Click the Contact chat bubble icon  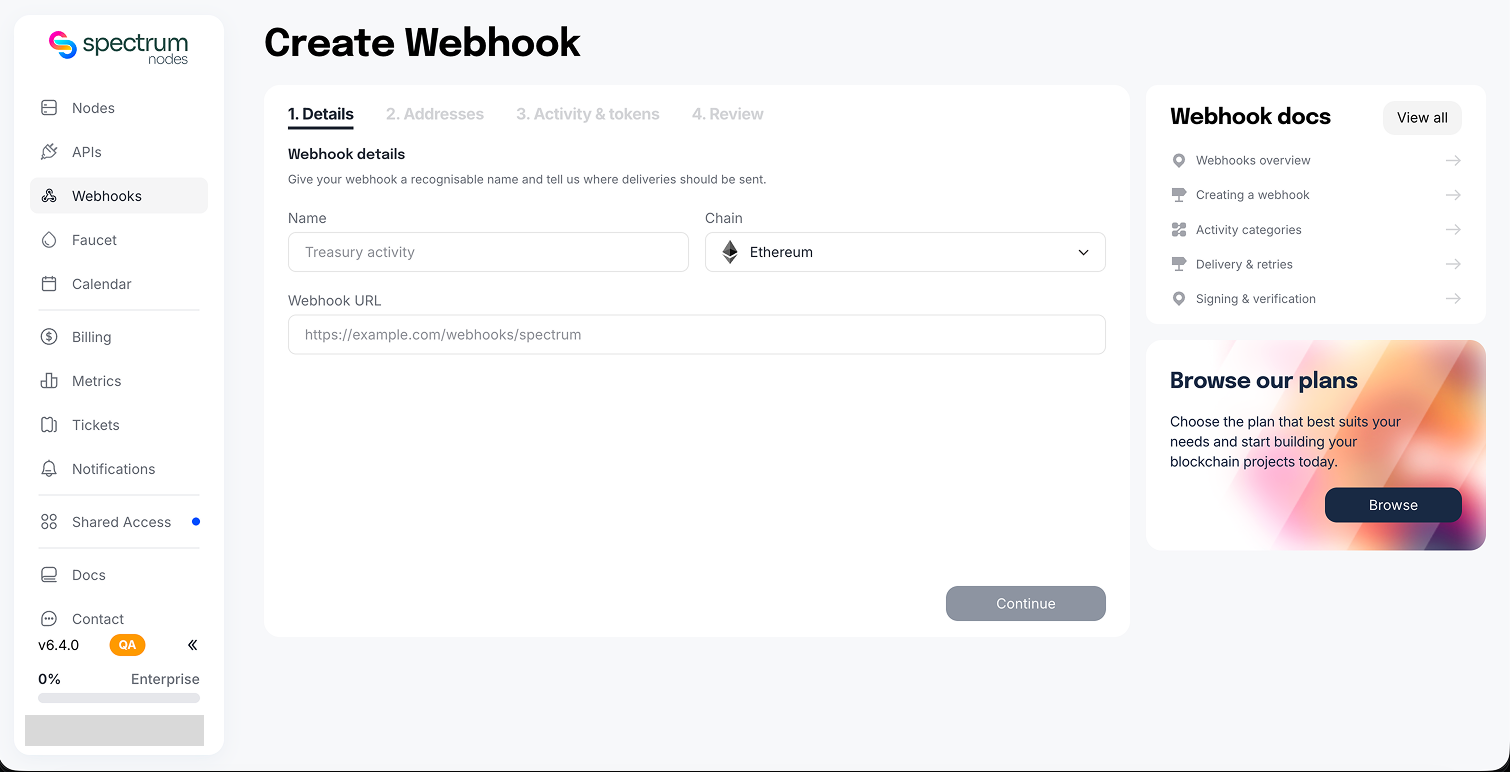pyautogui.click(x=49, y=619)
